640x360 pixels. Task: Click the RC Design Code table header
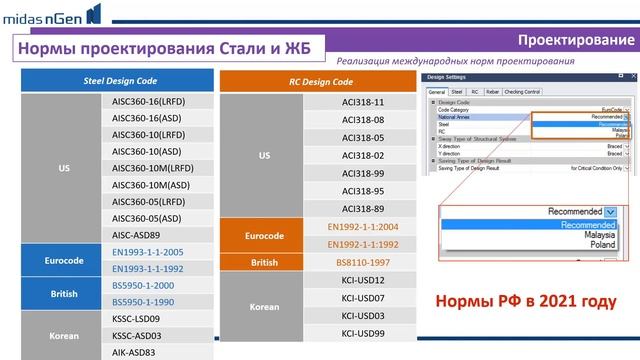(318, 81)
